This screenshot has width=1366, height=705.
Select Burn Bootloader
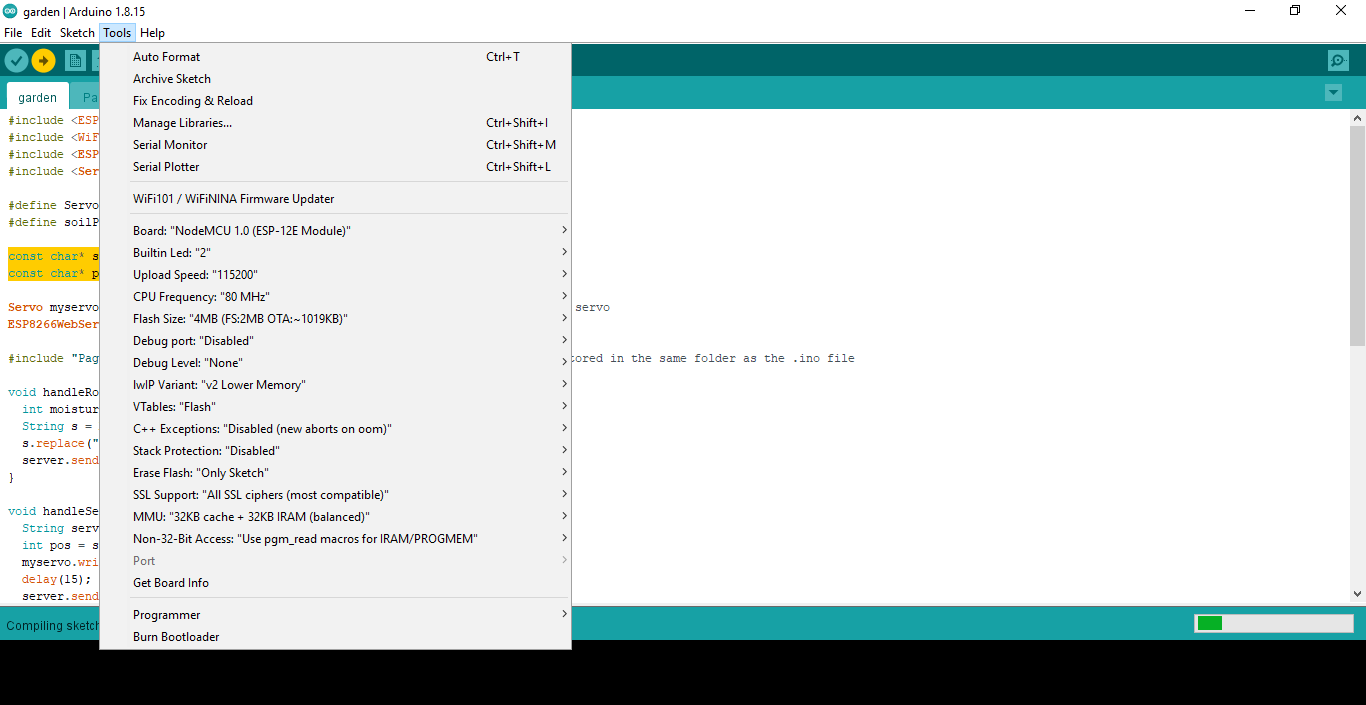tap(176, 636)
